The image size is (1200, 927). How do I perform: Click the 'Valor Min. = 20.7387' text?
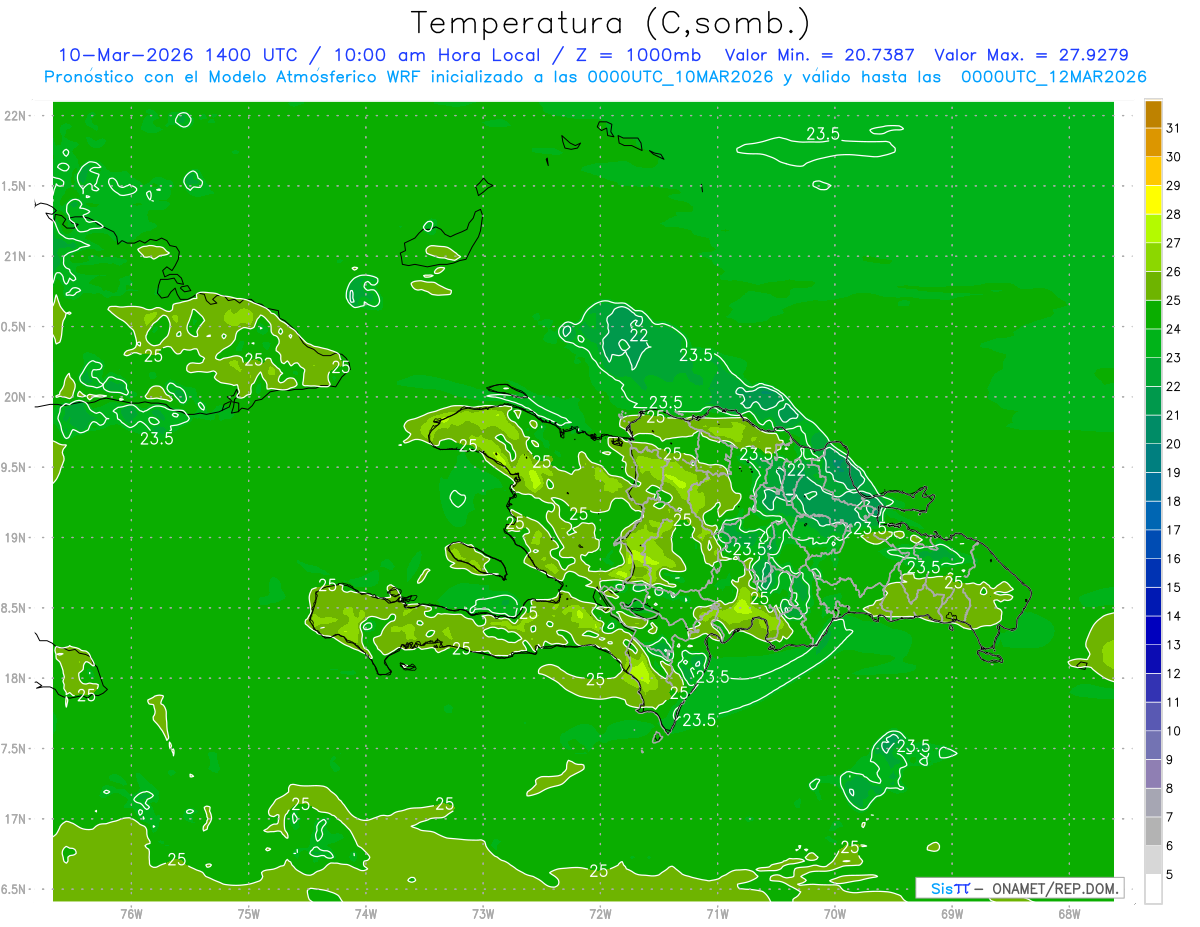(x=819, y=55)
